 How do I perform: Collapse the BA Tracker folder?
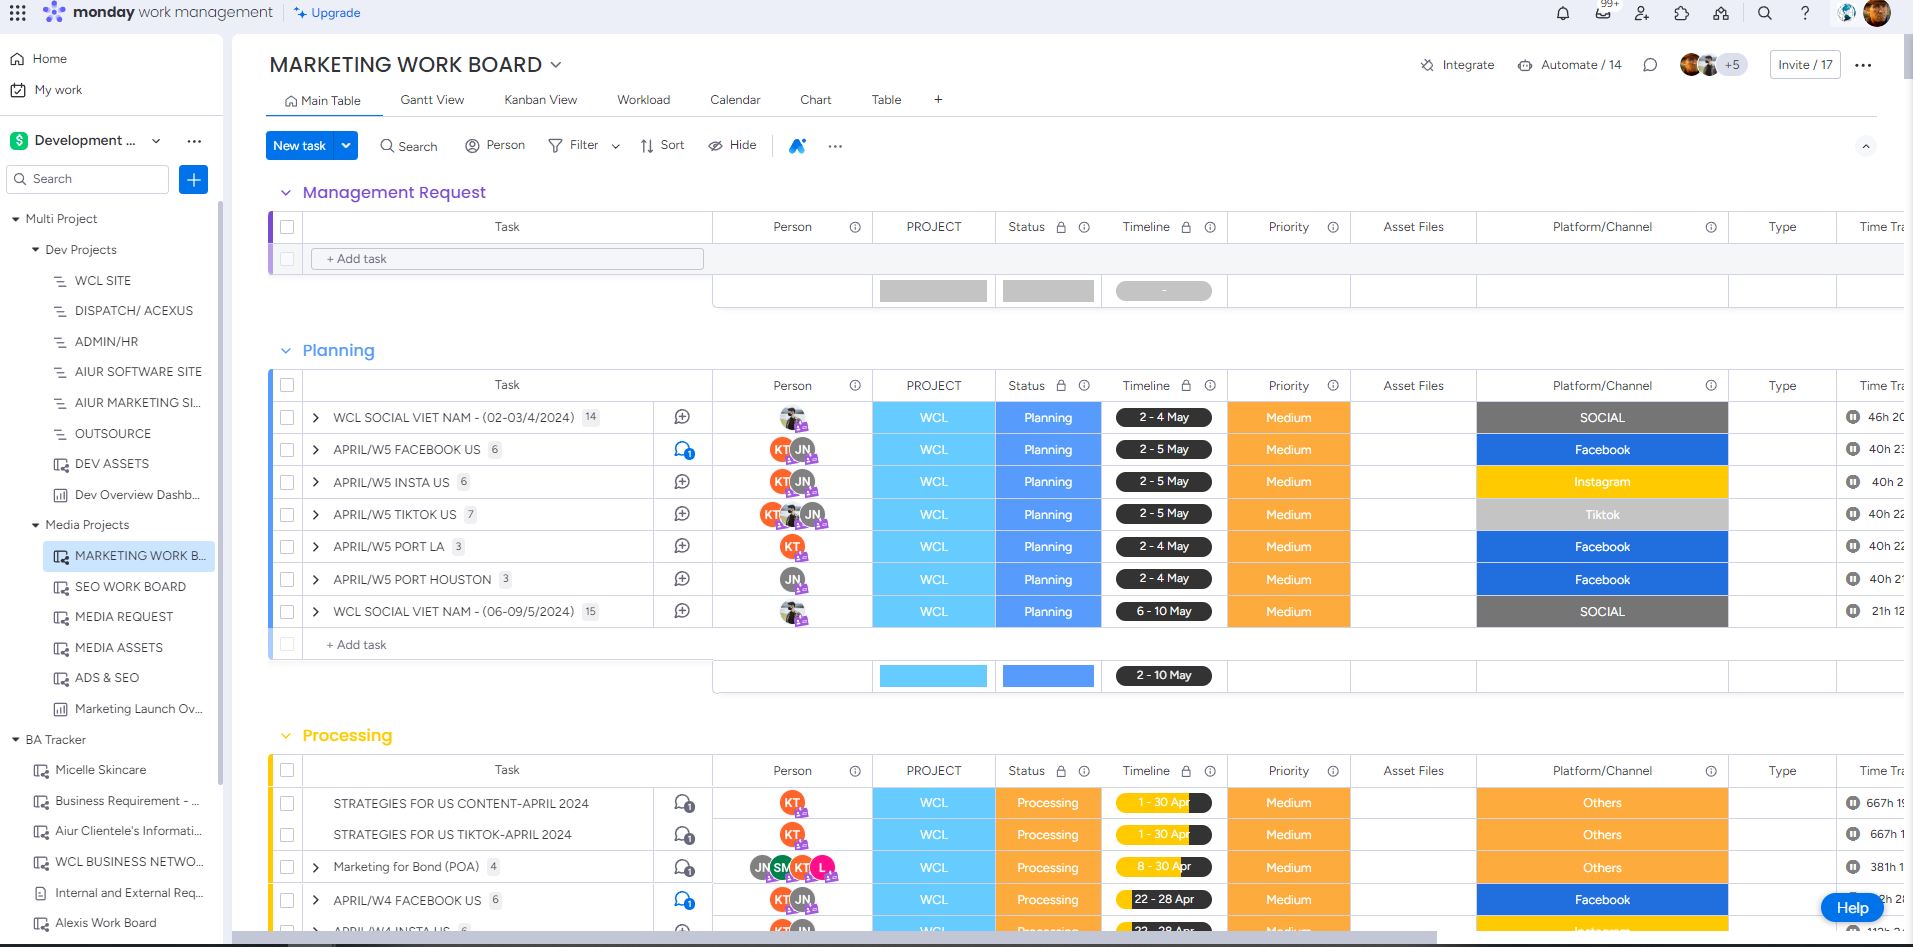coord(16,740)
